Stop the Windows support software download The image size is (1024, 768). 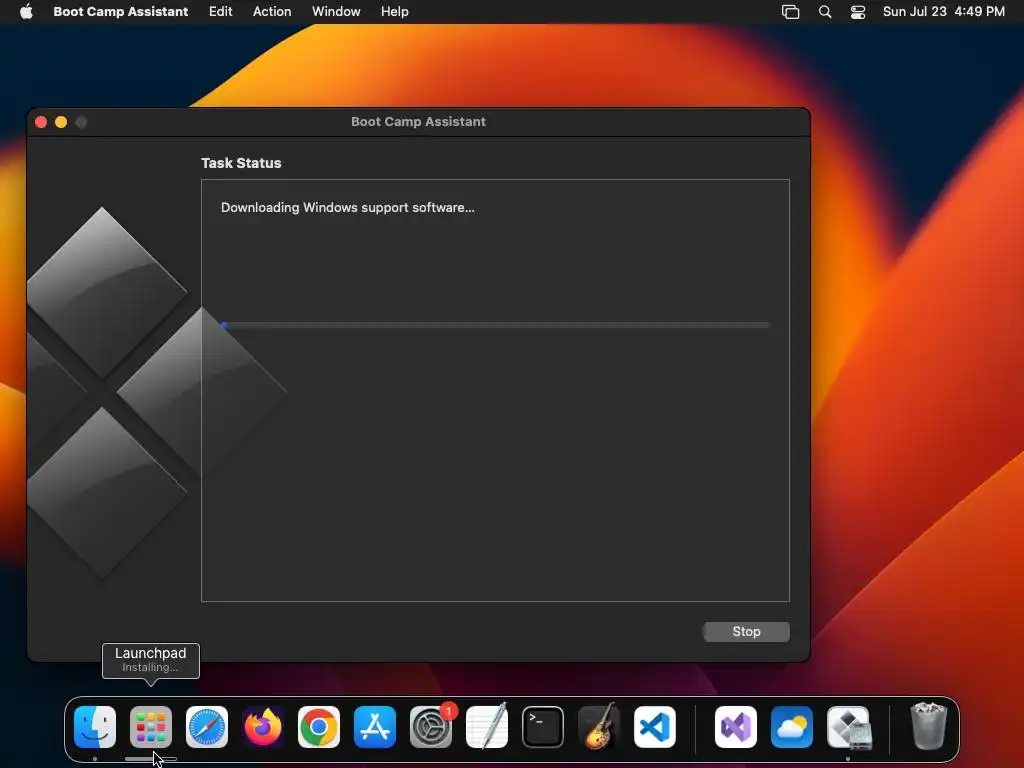(746, 632)
